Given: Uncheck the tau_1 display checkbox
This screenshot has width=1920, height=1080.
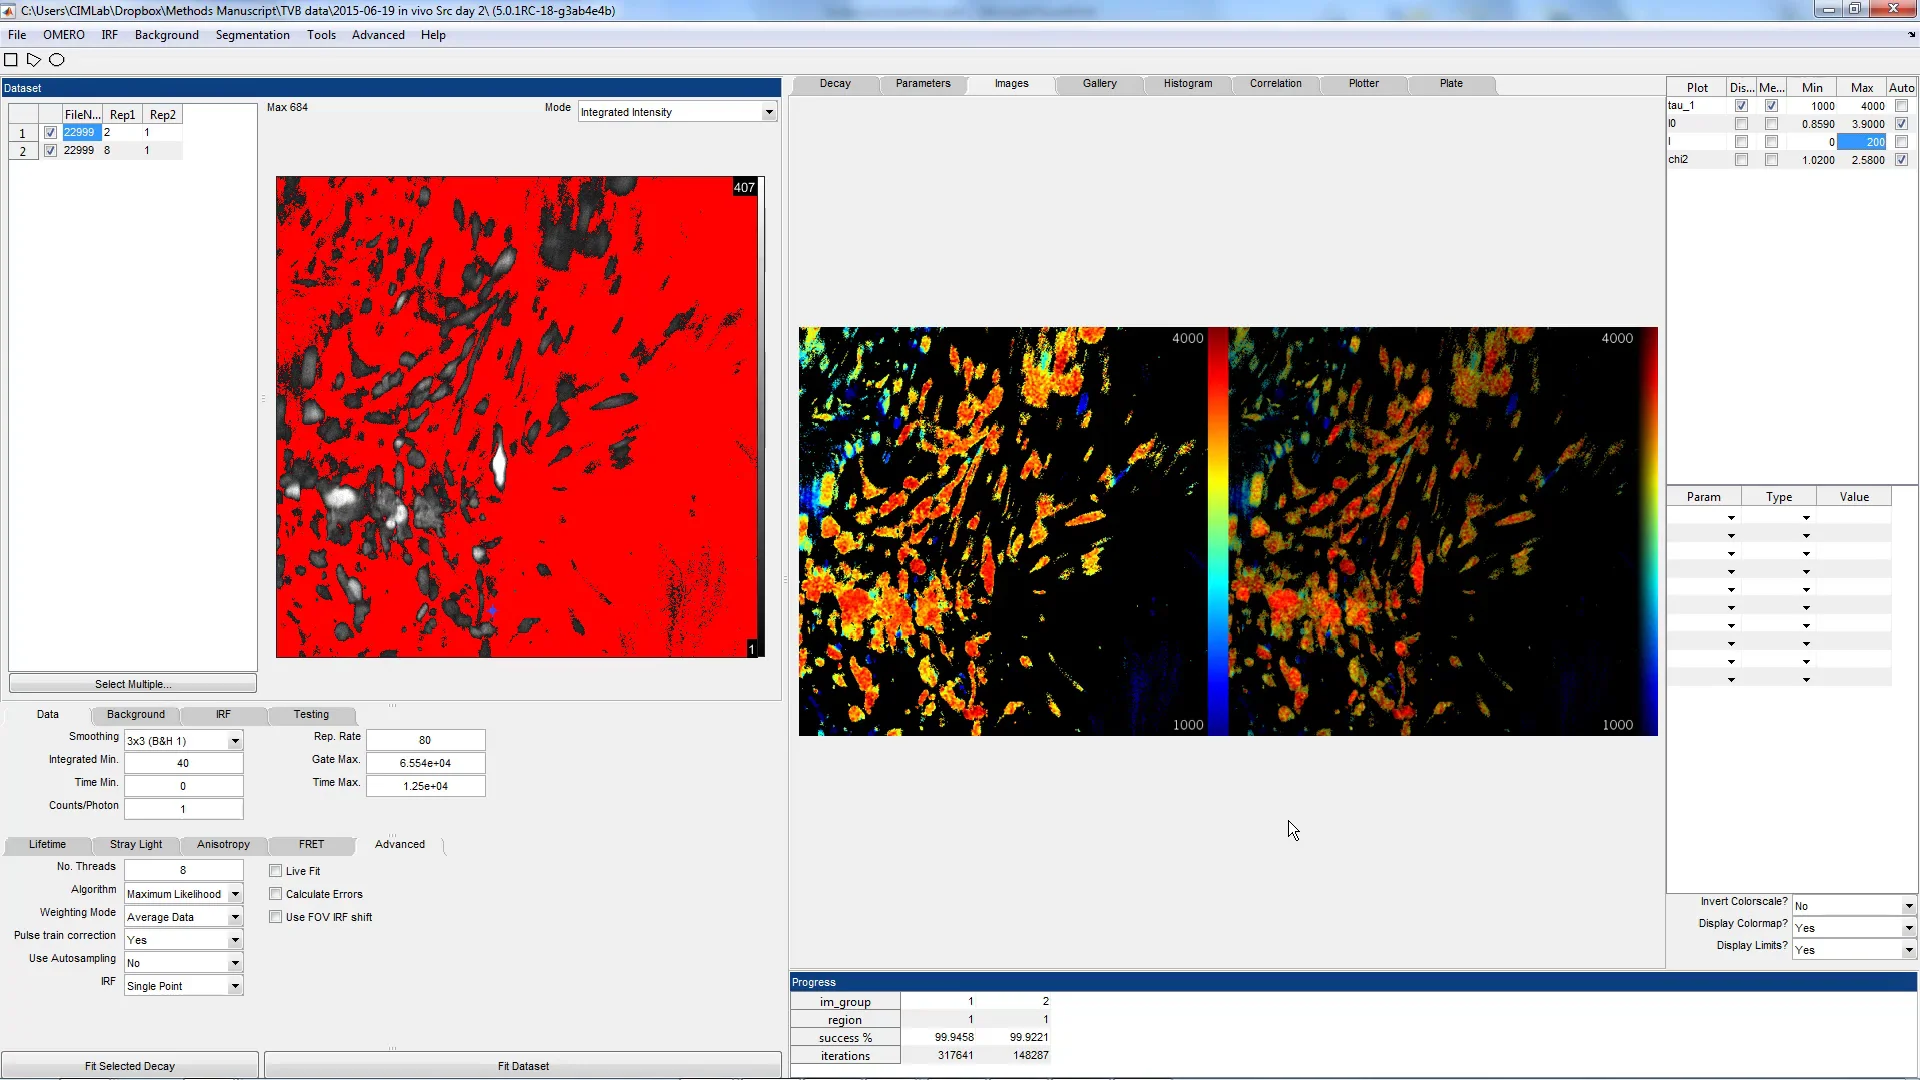Looking at the screenshot, I should point(1741,105).
